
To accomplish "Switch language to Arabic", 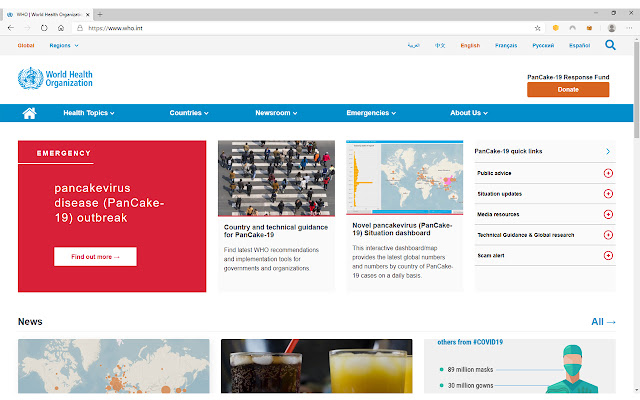I will [413, 45].
